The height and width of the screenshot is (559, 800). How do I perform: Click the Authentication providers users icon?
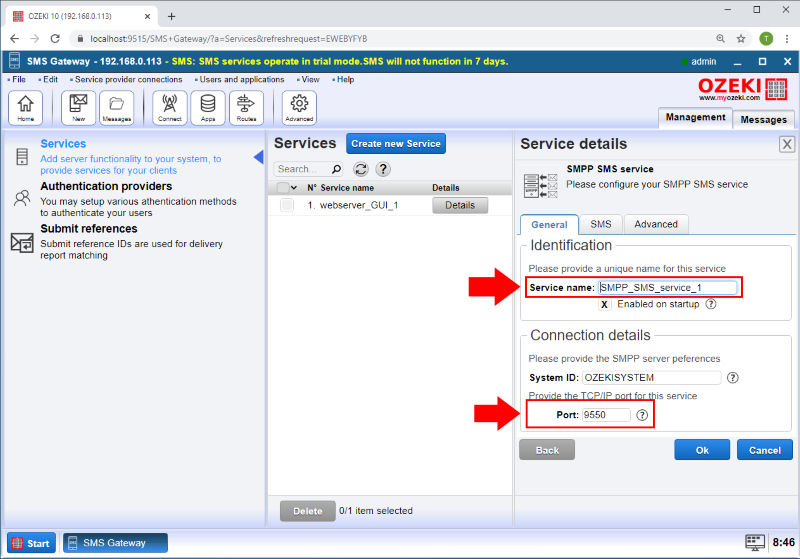(x=22, y=198)
